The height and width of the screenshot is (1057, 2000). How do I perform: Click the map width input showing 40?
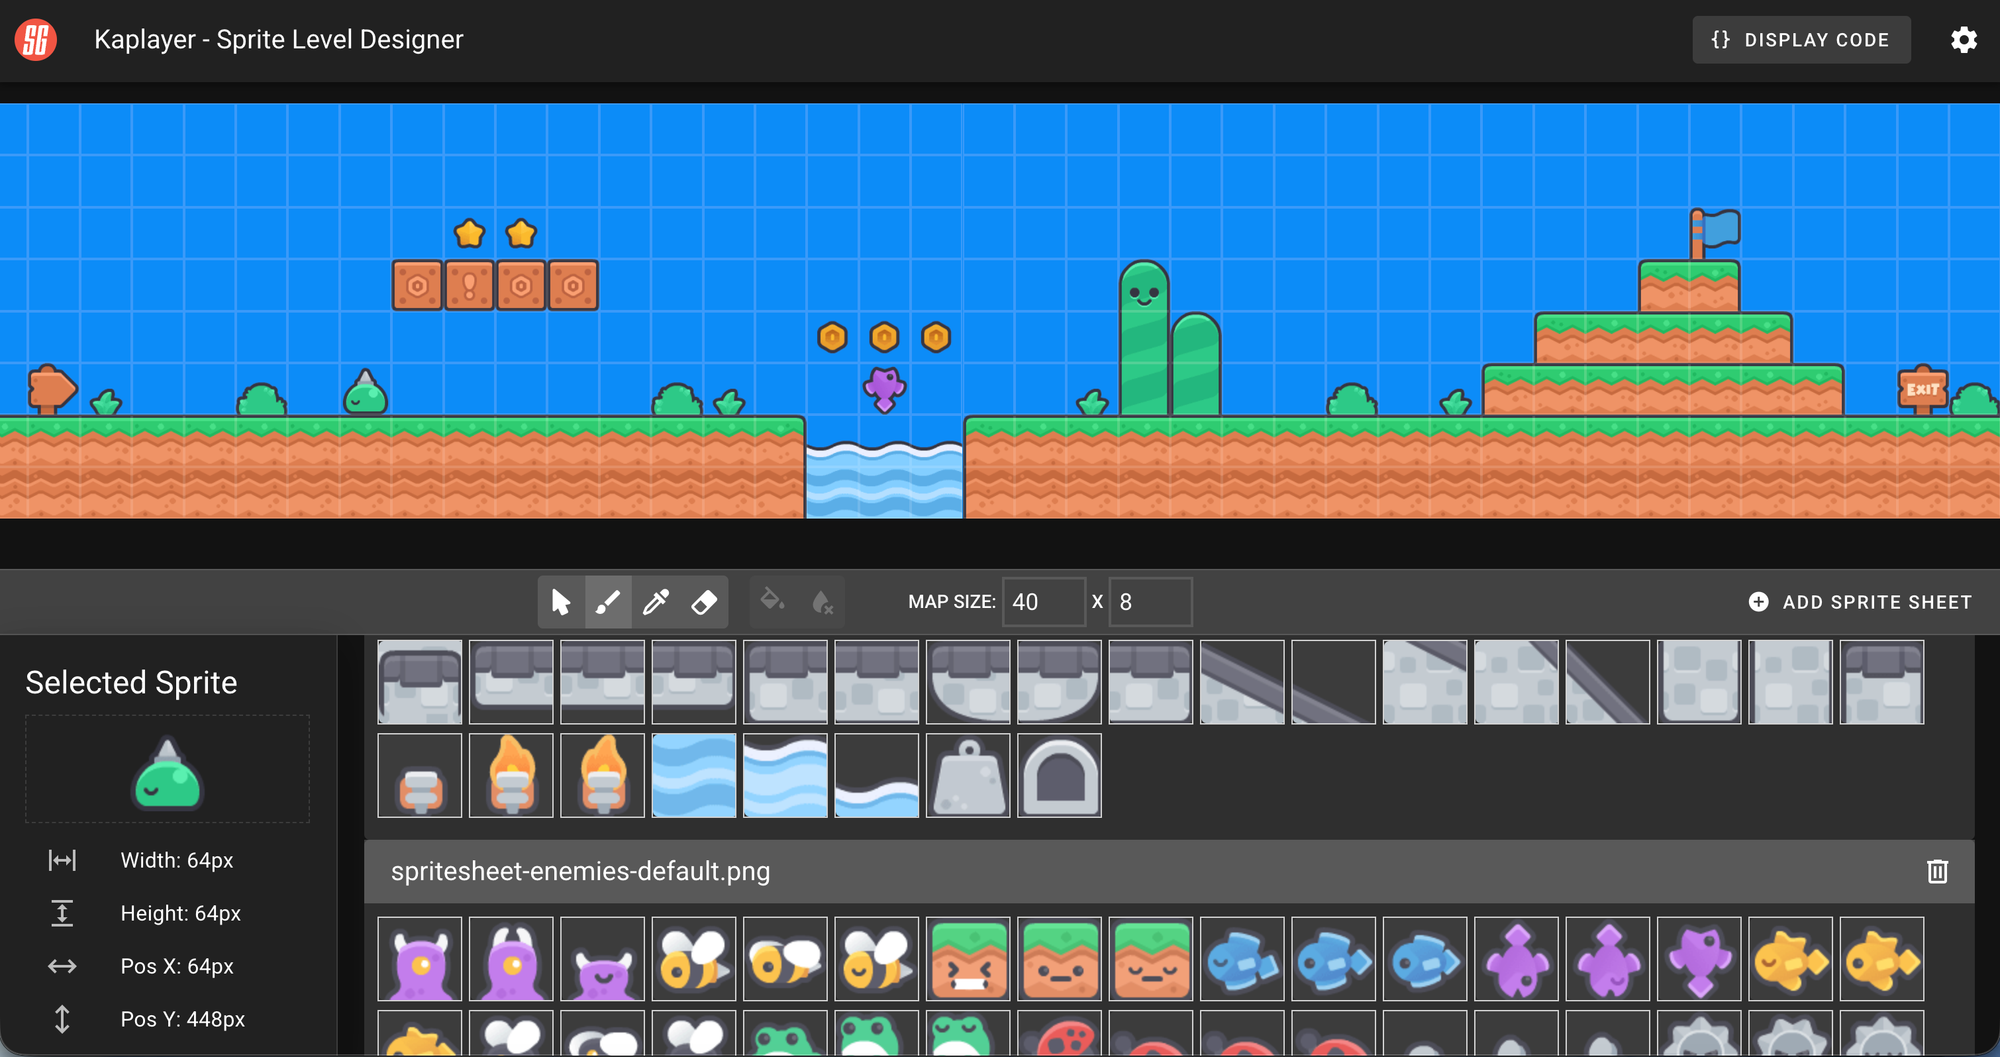click(1044, 601)
